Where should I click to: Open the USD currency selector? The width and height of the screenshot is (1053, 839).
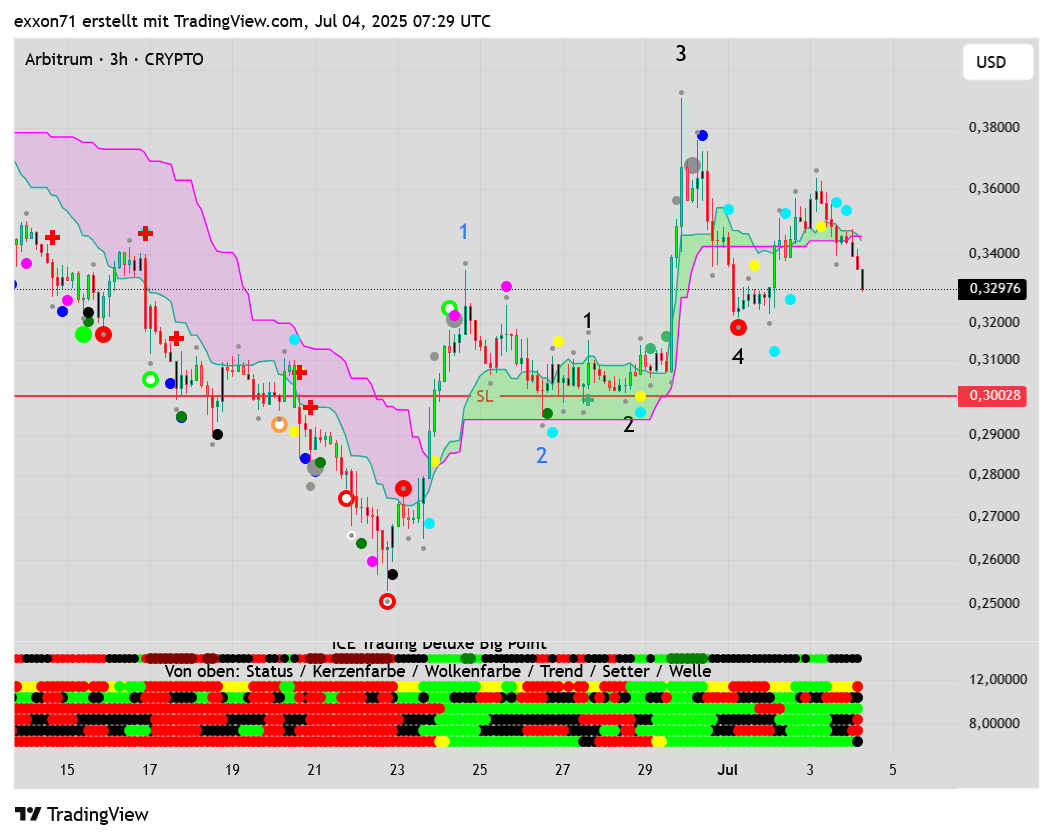pos(991,62)
